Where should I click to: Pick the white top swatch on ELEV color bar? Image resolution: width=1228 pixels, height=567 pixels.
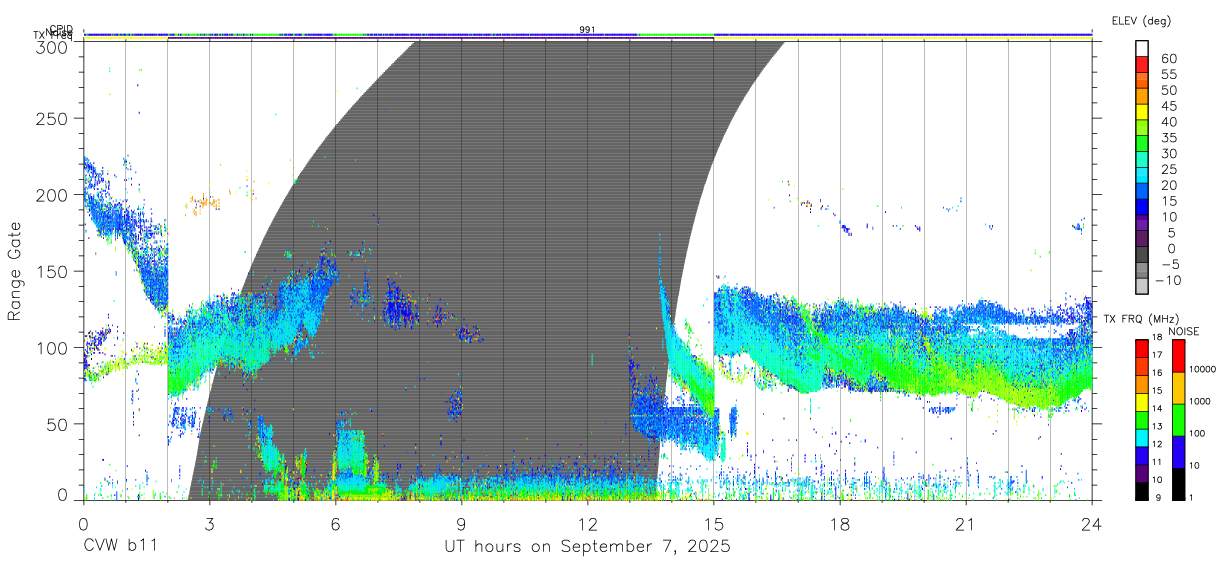1142,48
